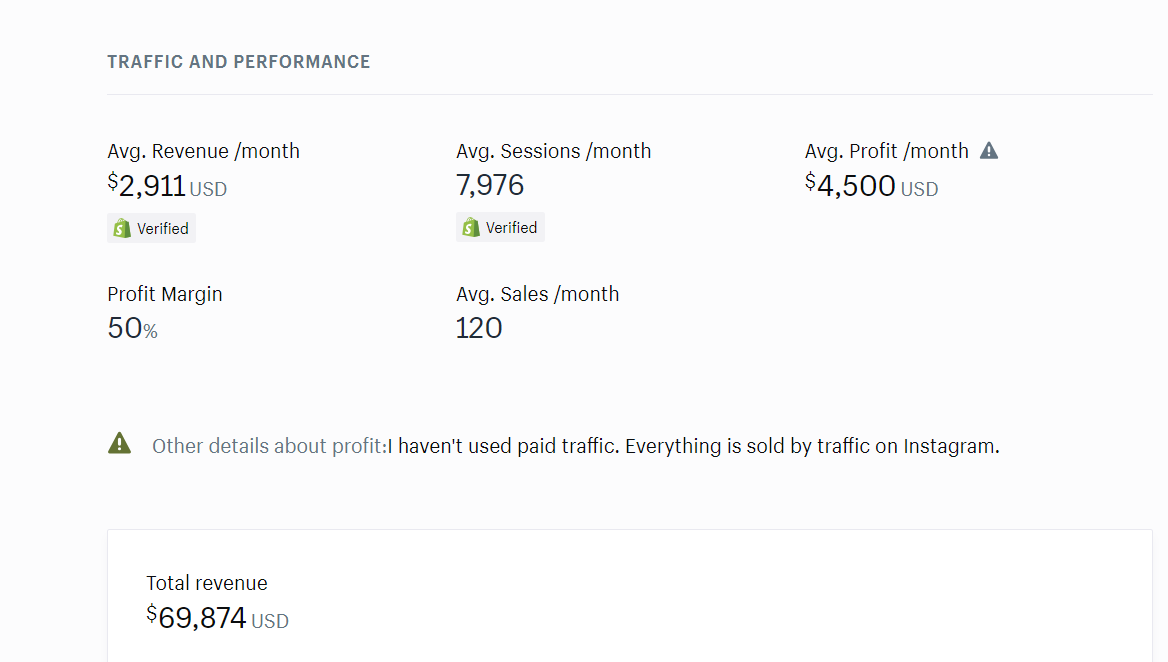Click the Avg. Revenue /month label
Viewport: 1168px width, 662px height.
(203, 151)
